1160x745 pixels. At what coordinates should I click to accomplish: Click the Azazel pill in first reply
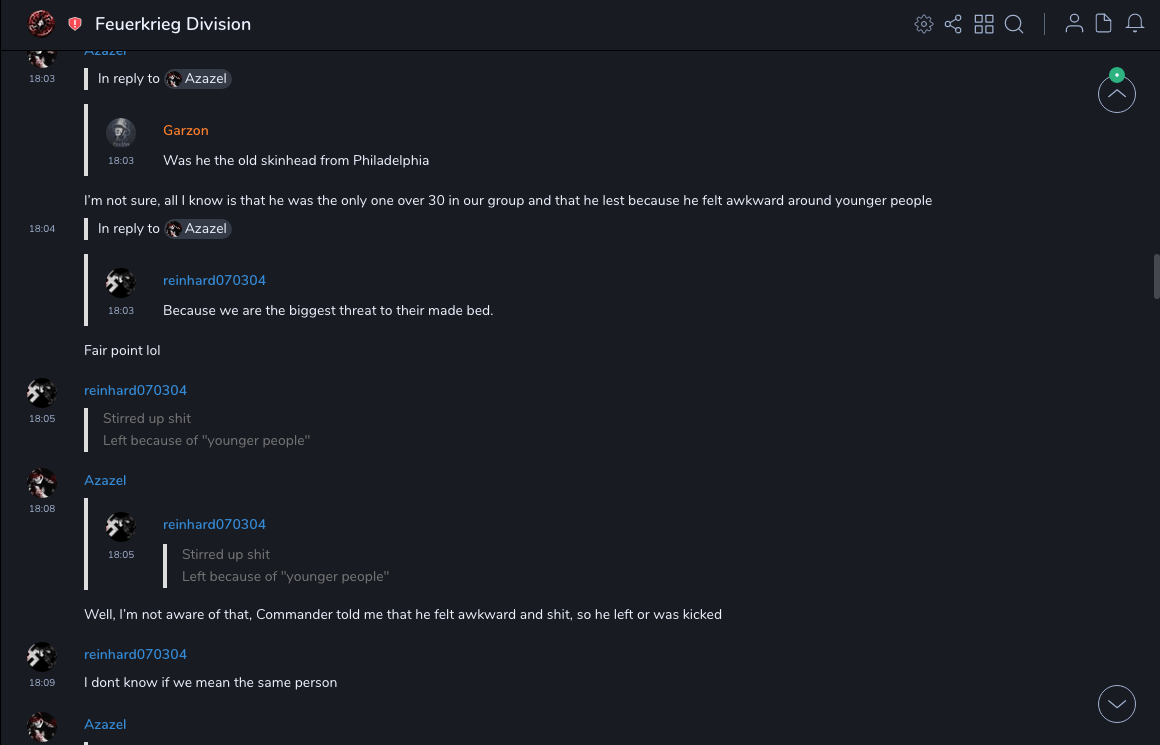pos(198,79)
